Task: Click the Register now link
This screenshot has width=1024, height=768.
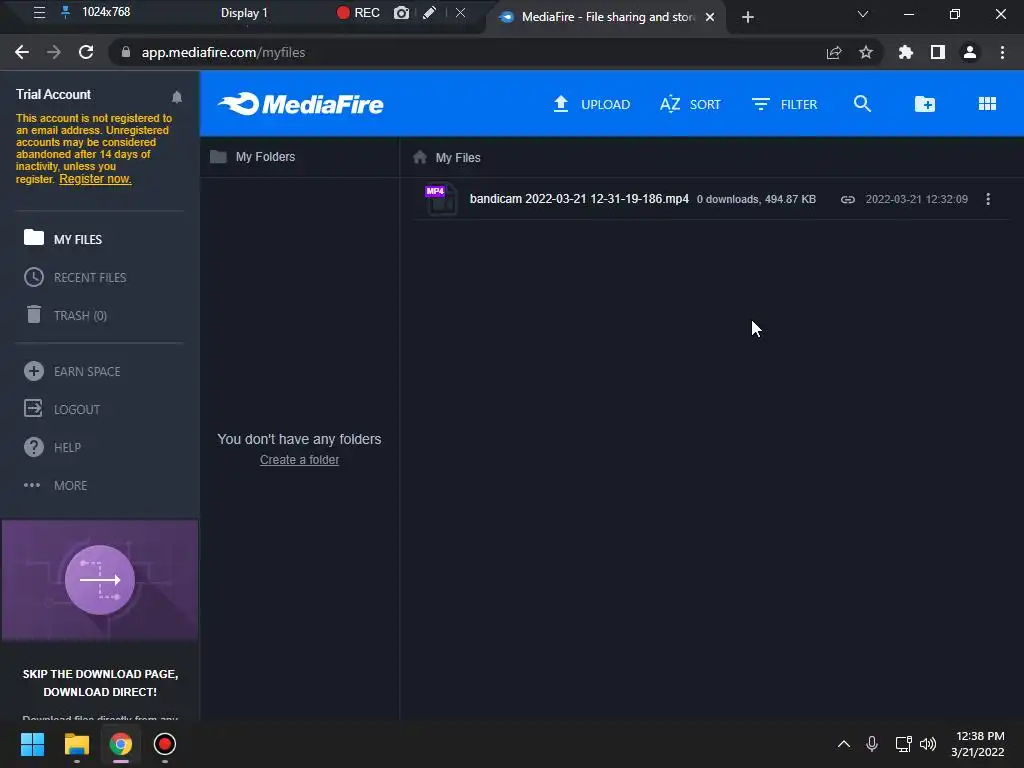Action: [95, 179]
